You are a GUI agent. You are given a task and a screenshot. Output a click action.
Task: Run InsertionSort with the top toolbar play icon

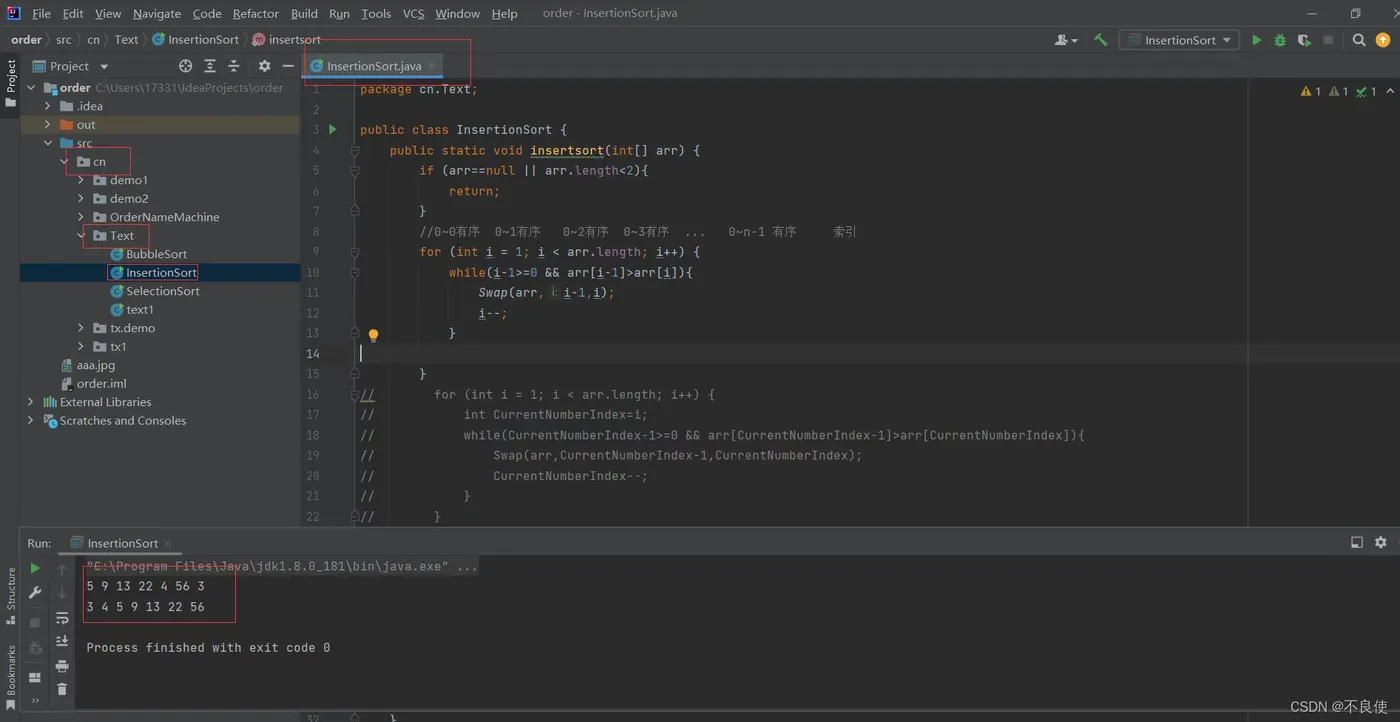click(x=1257, y=40)
